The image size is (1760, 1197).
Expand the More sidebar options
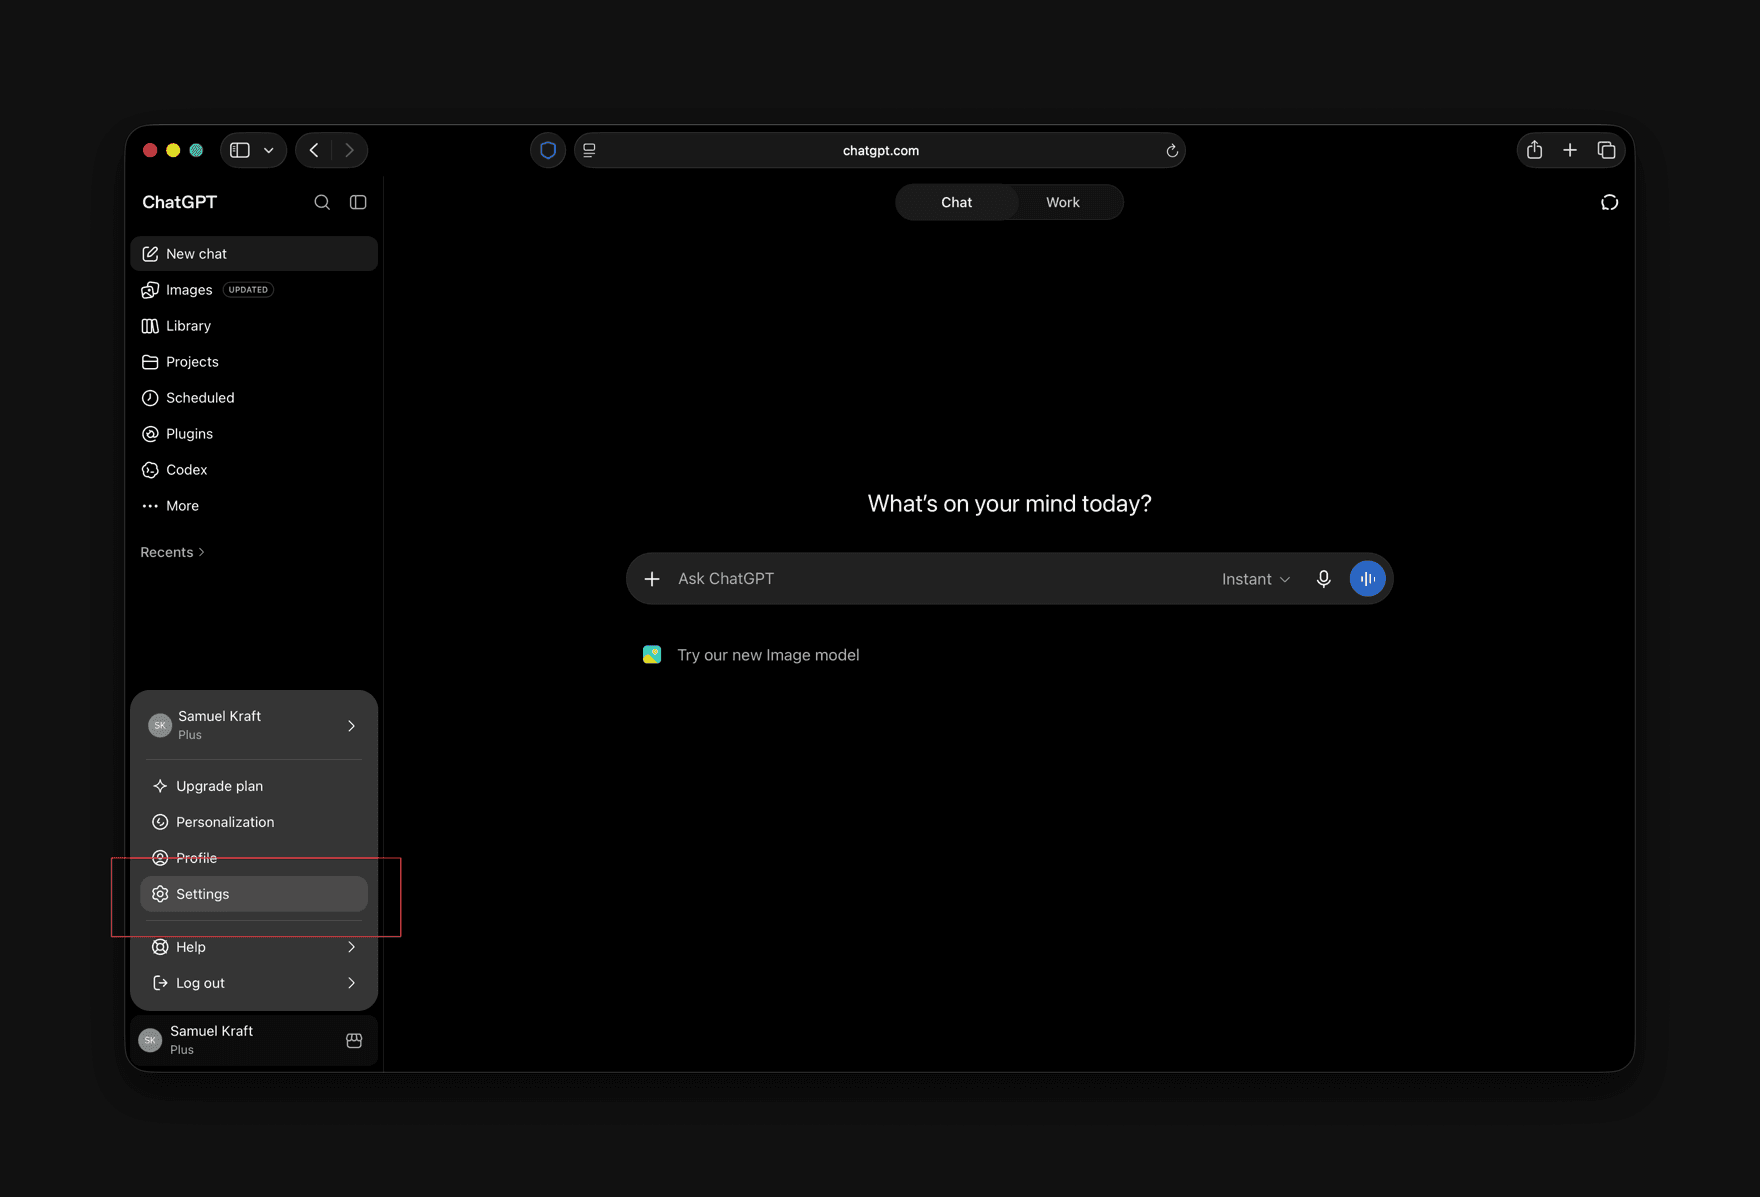click(254, 506)
